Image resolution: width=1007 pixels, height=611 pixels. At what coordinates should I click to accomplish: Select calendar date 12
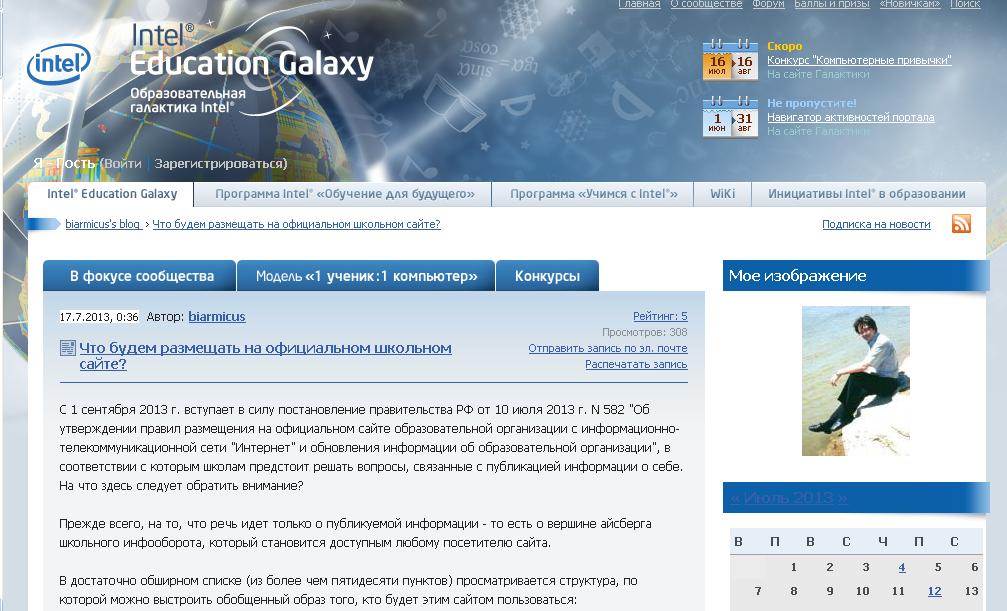pyautogui.click(x=934, y=591)
